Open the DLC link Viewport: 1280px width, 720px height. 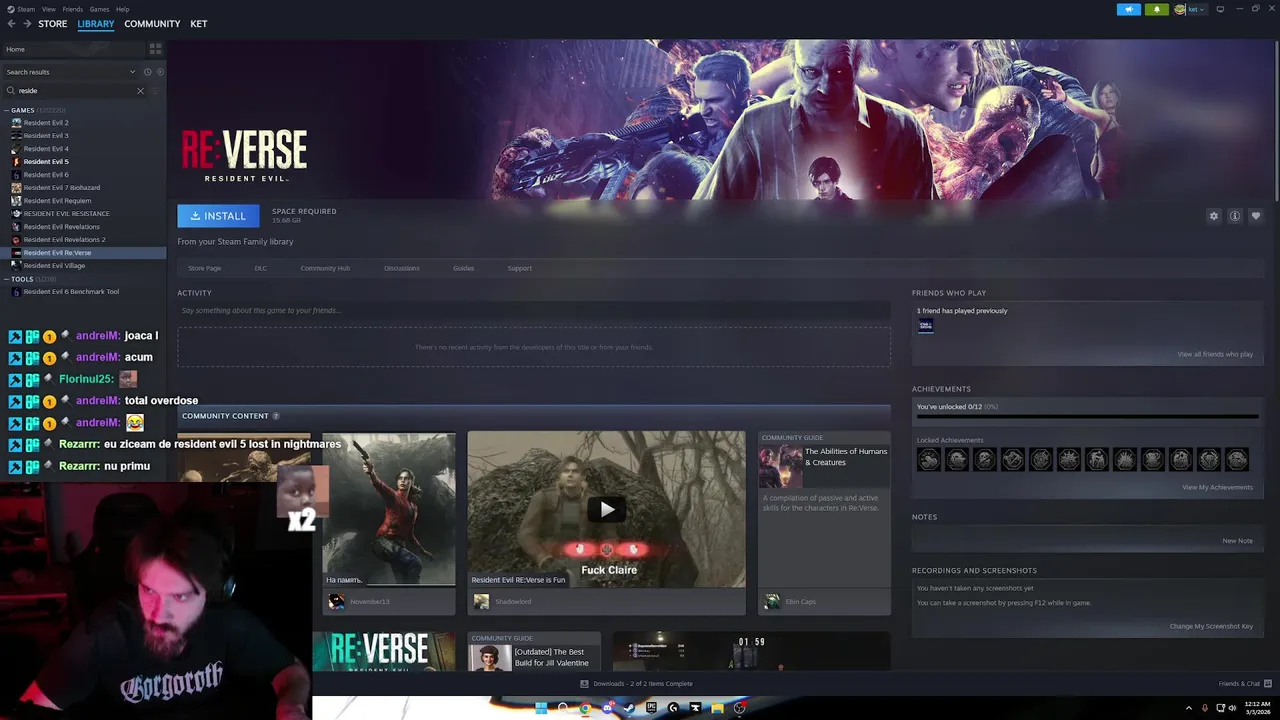(260, 268)
